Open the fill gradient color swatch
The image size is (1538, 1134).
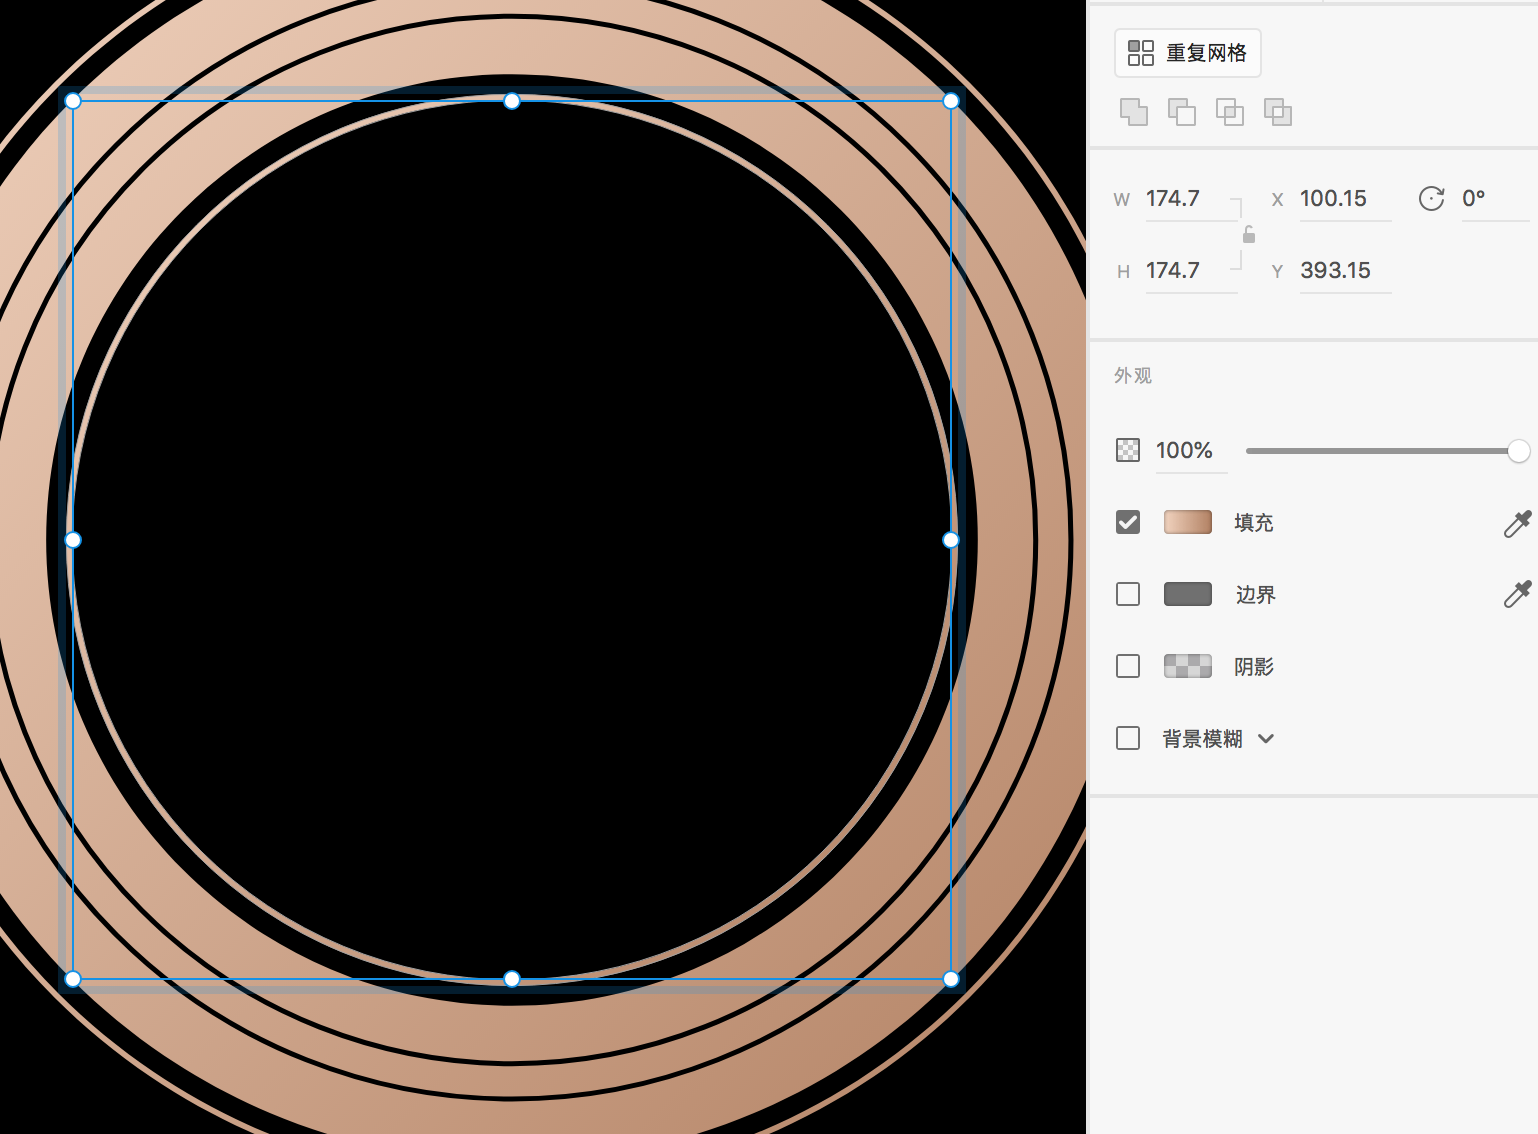click(x=1187, y=522)
